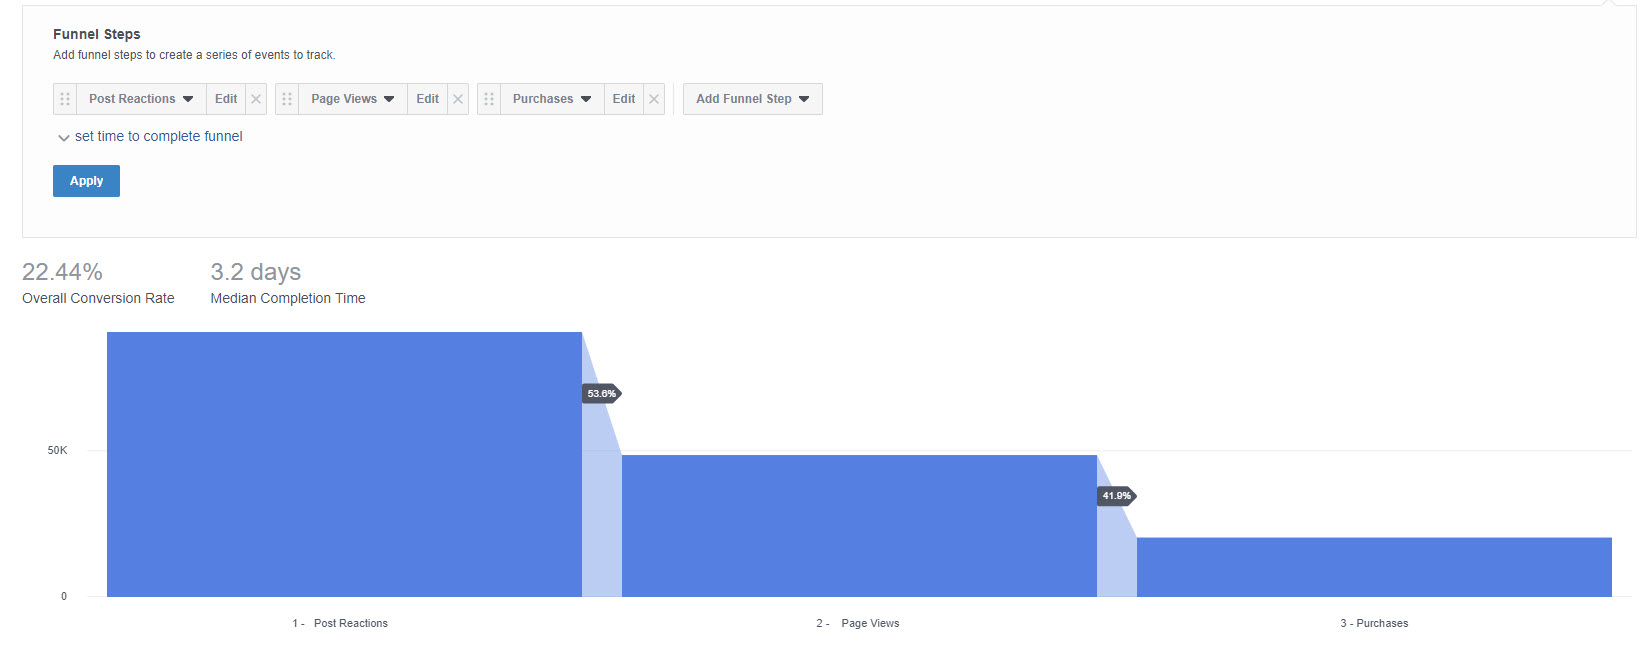This screenshot has height=654, width=1640.
Task: Select the Post Reactions funnel bar
Action: tap(344, 464)
